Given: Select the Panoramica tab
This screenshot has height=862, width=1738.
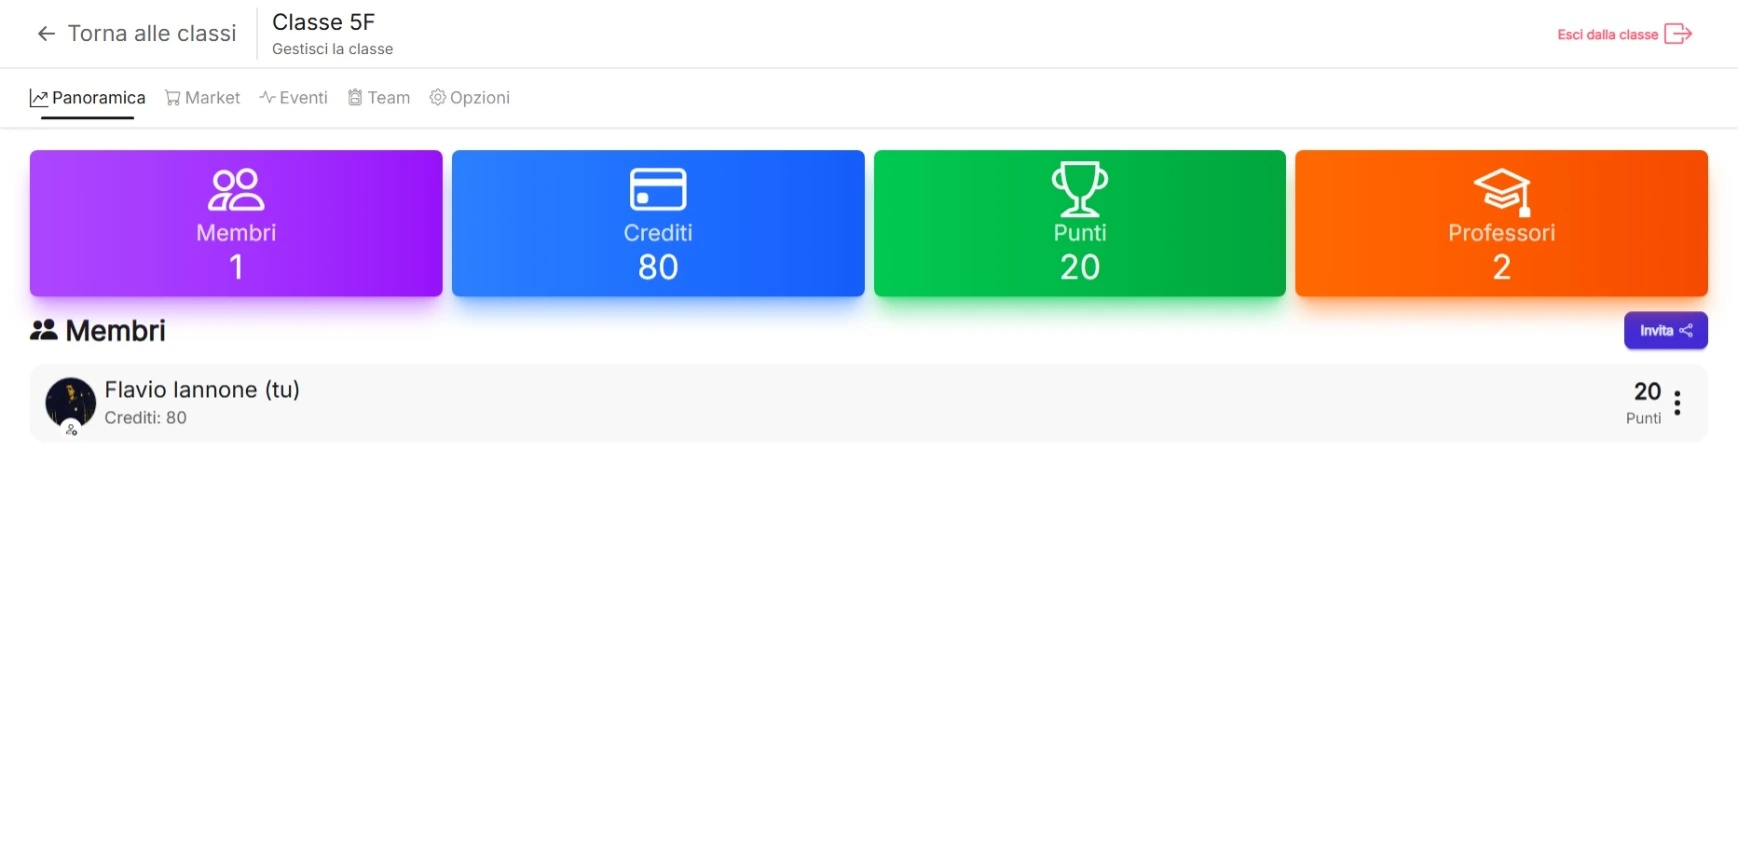Looking at the screenshot, I should [88, 98].
